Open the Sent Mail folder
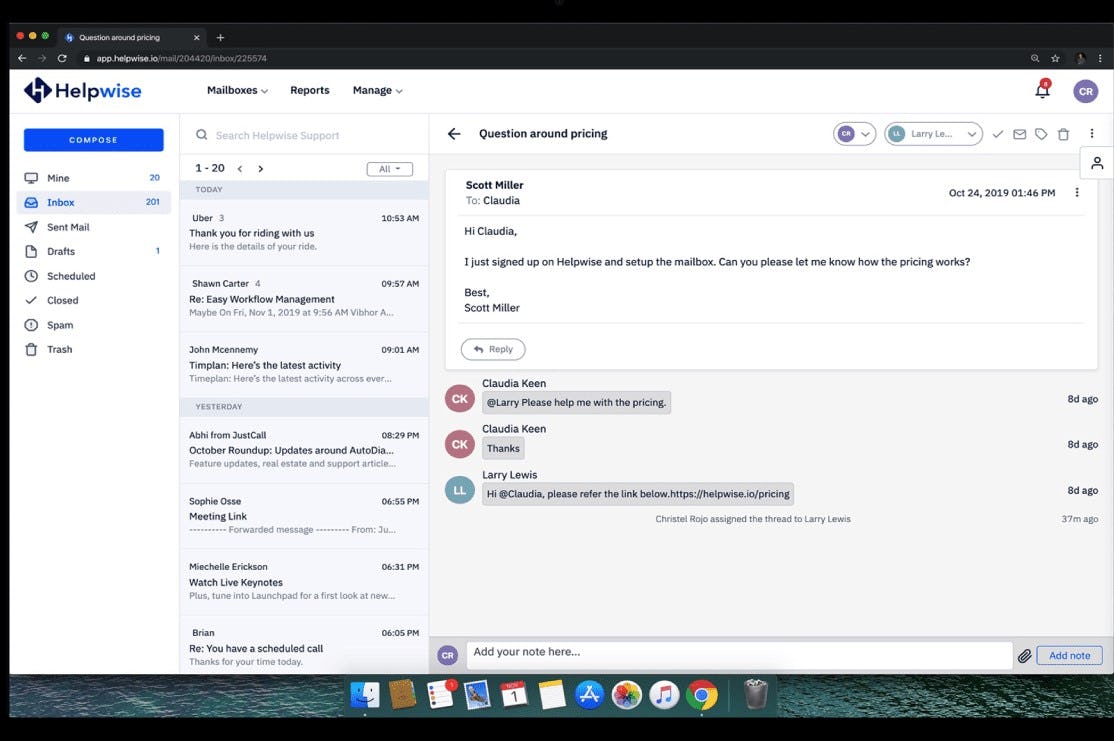The width and height of the screenshot is (1114, 741). click(x=93, y=227)
